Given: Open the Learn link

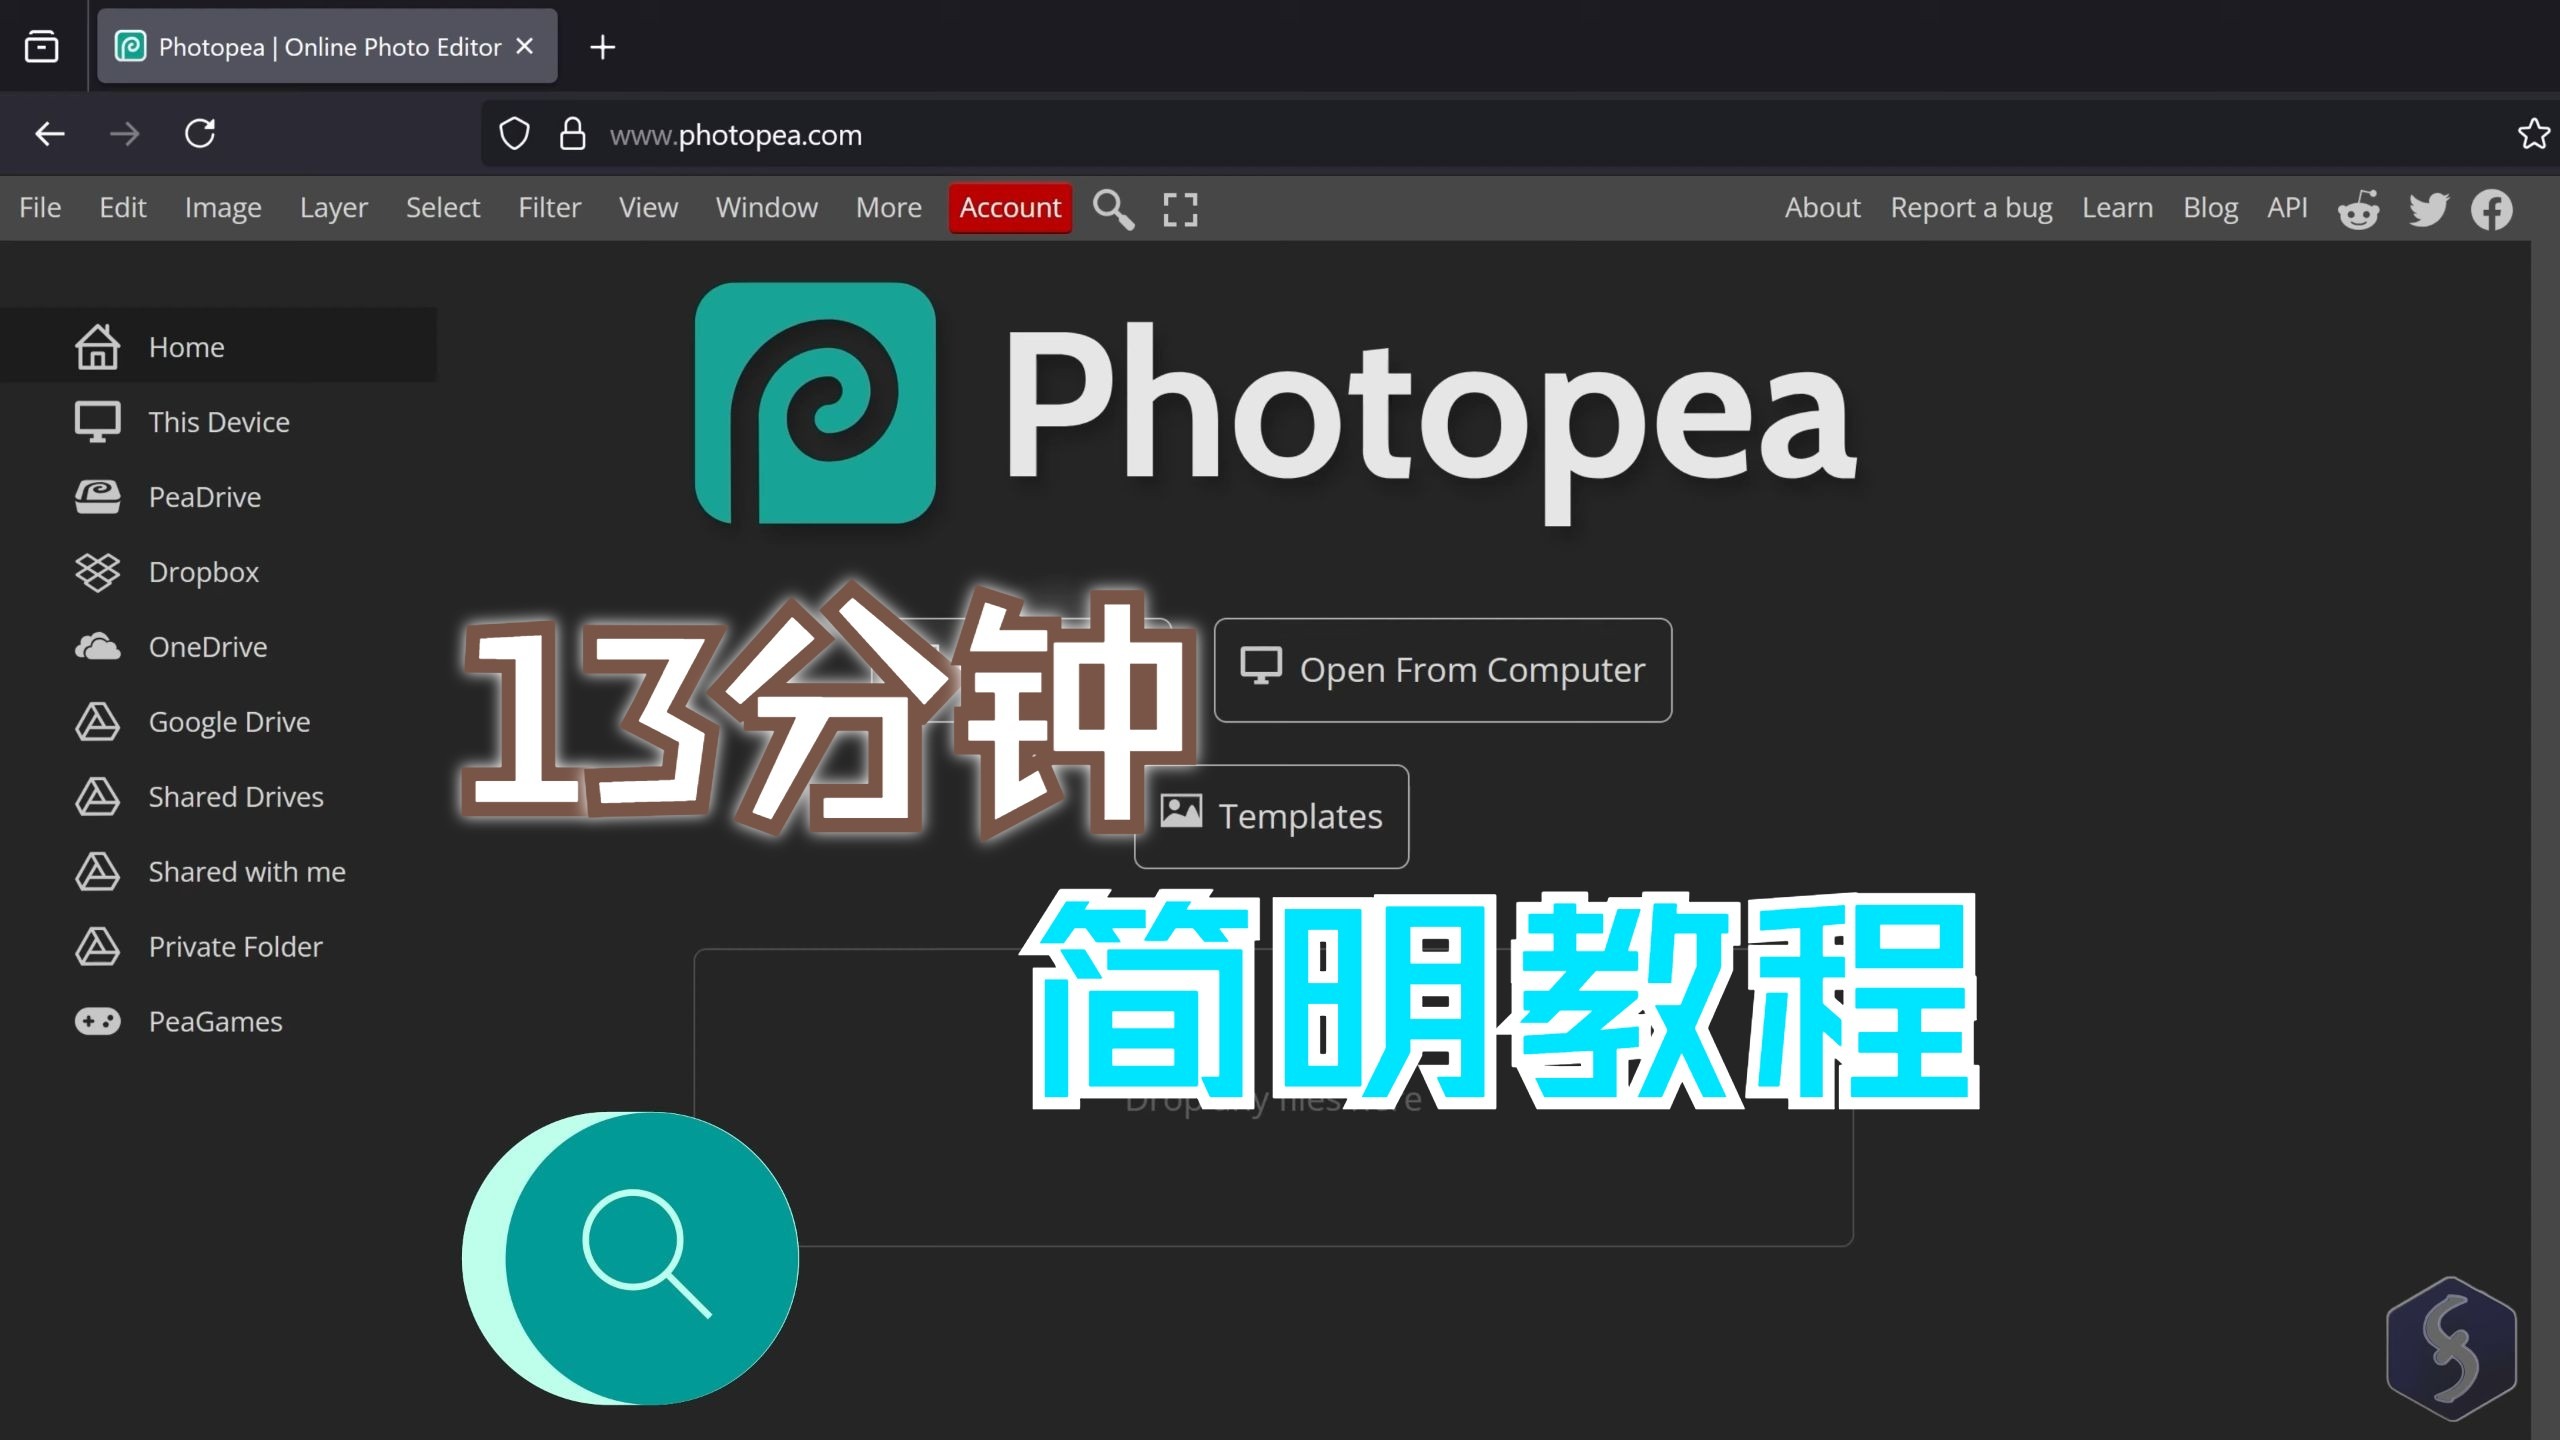Looking at the screenshot, I should [2117, 208].
